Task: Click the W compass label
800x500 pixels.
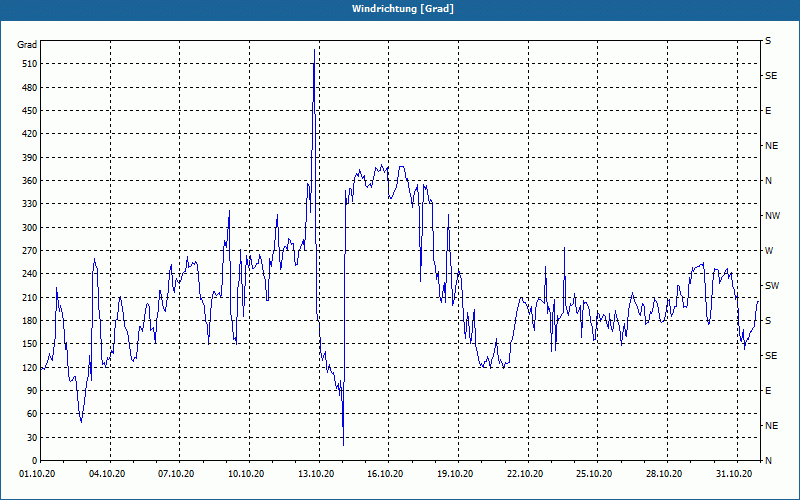Action: 769,251
